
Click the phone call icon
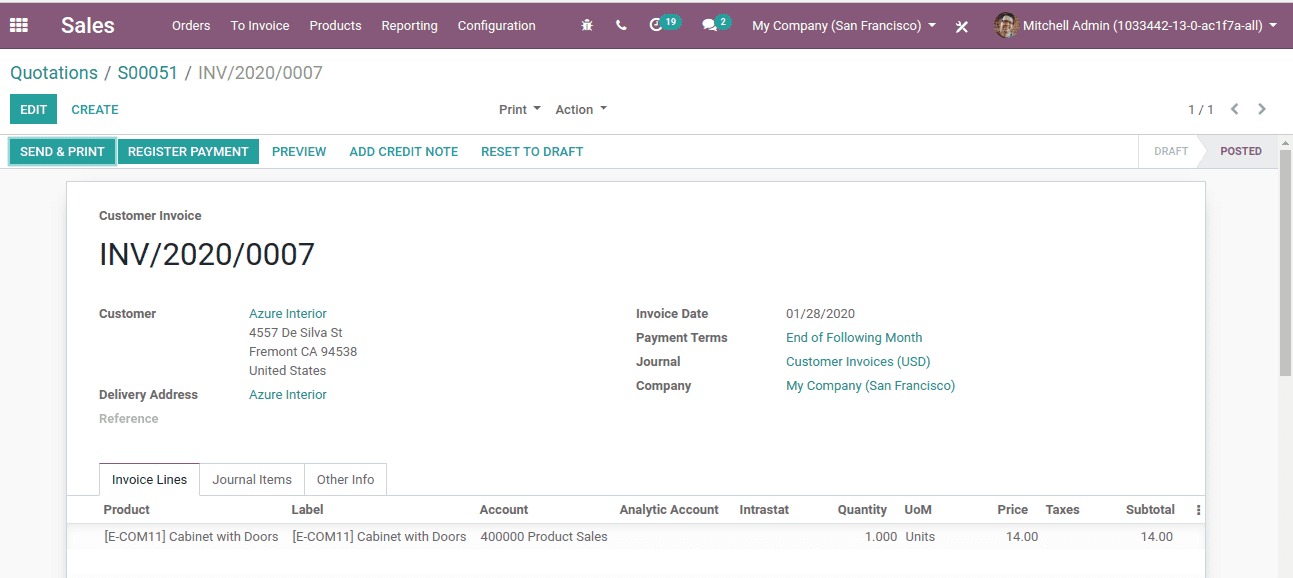pos(621,26)
